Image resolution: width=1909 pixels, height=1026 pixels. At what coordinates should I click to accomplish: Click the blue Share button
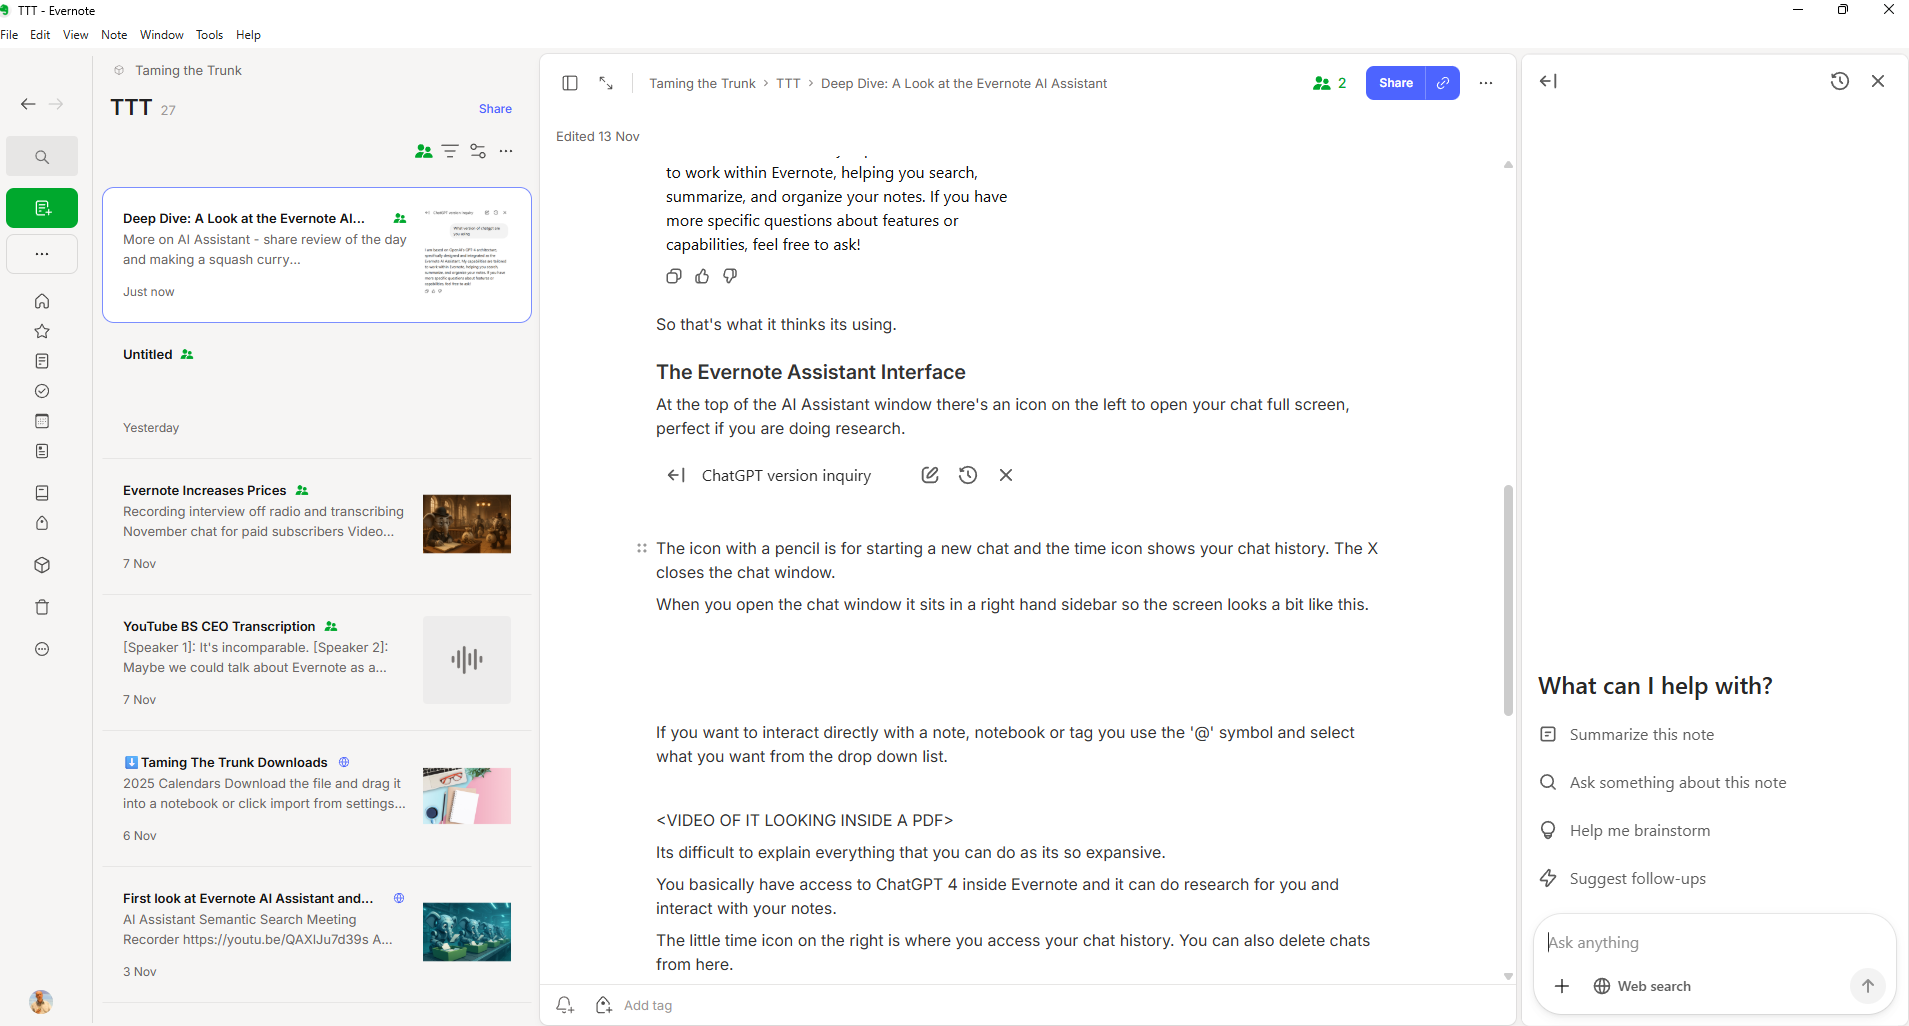(1396, 83)
